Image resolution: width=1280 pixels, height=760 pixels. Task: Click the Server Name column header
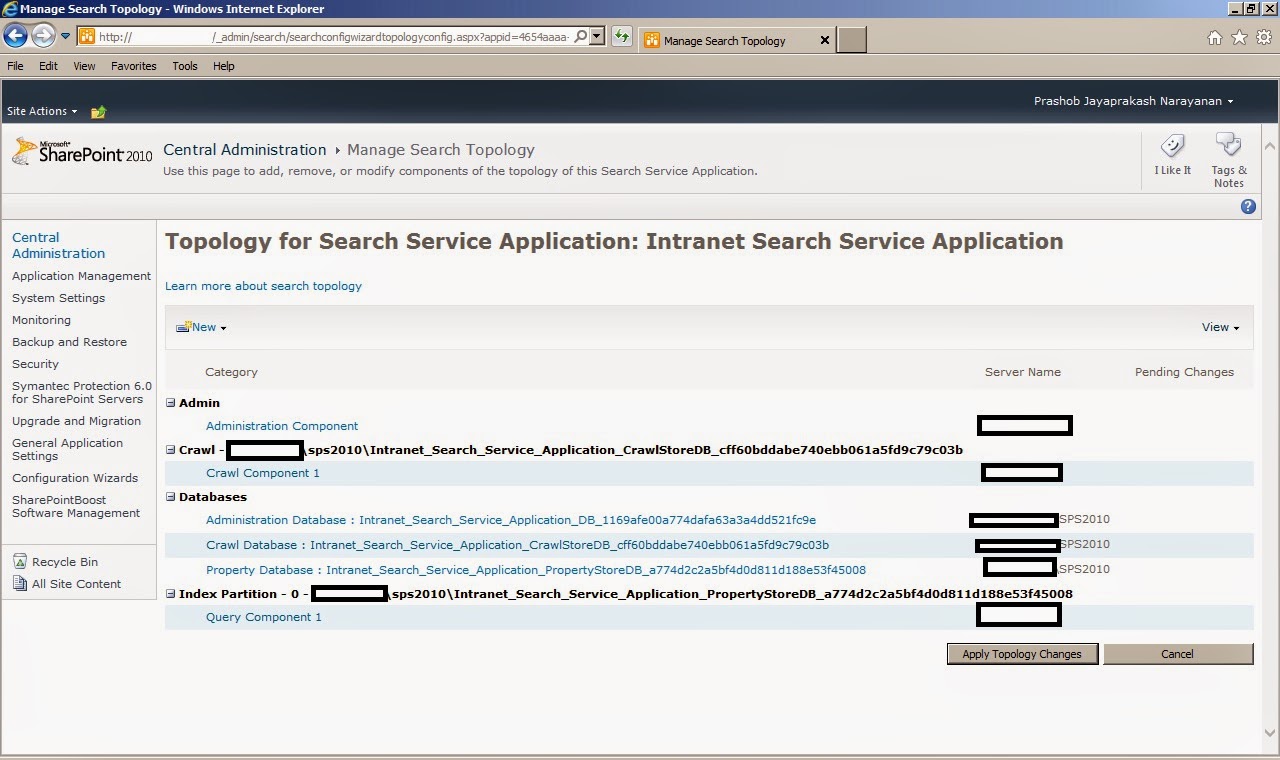click(1023, 372)
